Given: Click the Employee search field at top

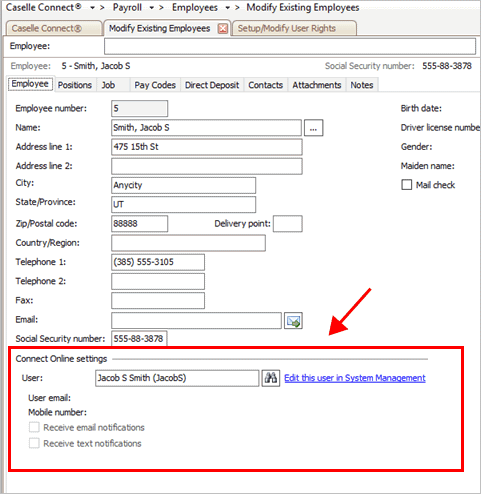Looking at the screenshot, I should 290,46.
